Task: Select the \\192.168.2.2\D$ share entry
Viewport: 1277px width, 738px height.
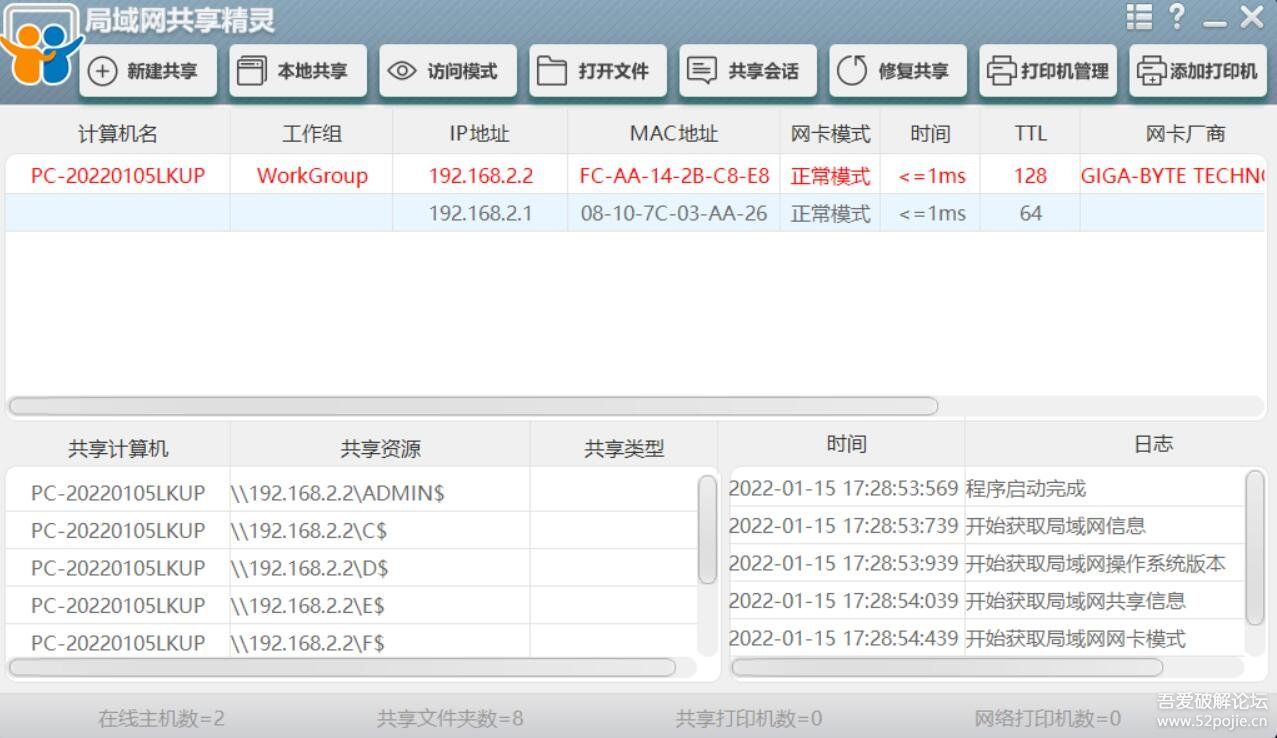Action: point(309,568)
